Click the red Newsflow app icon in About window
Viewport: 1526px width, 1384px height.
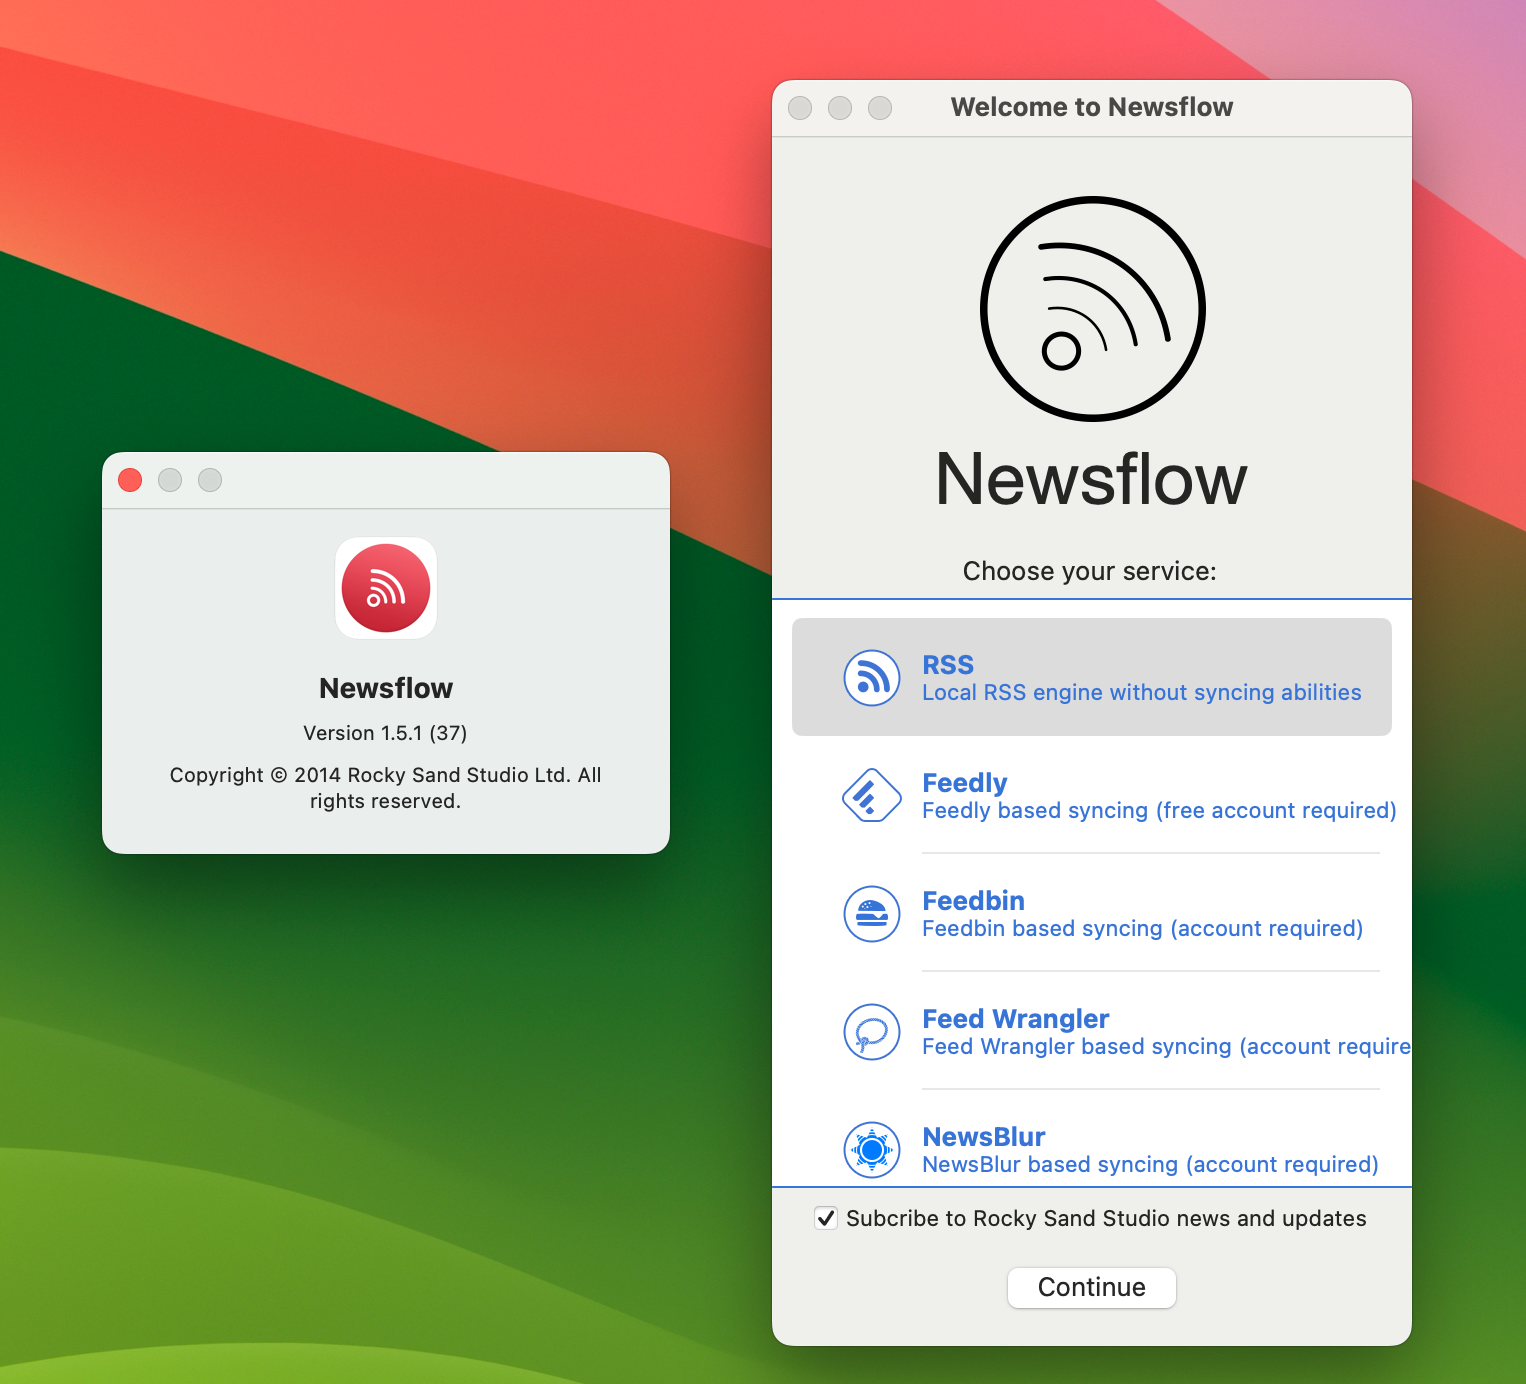(386, 588)
